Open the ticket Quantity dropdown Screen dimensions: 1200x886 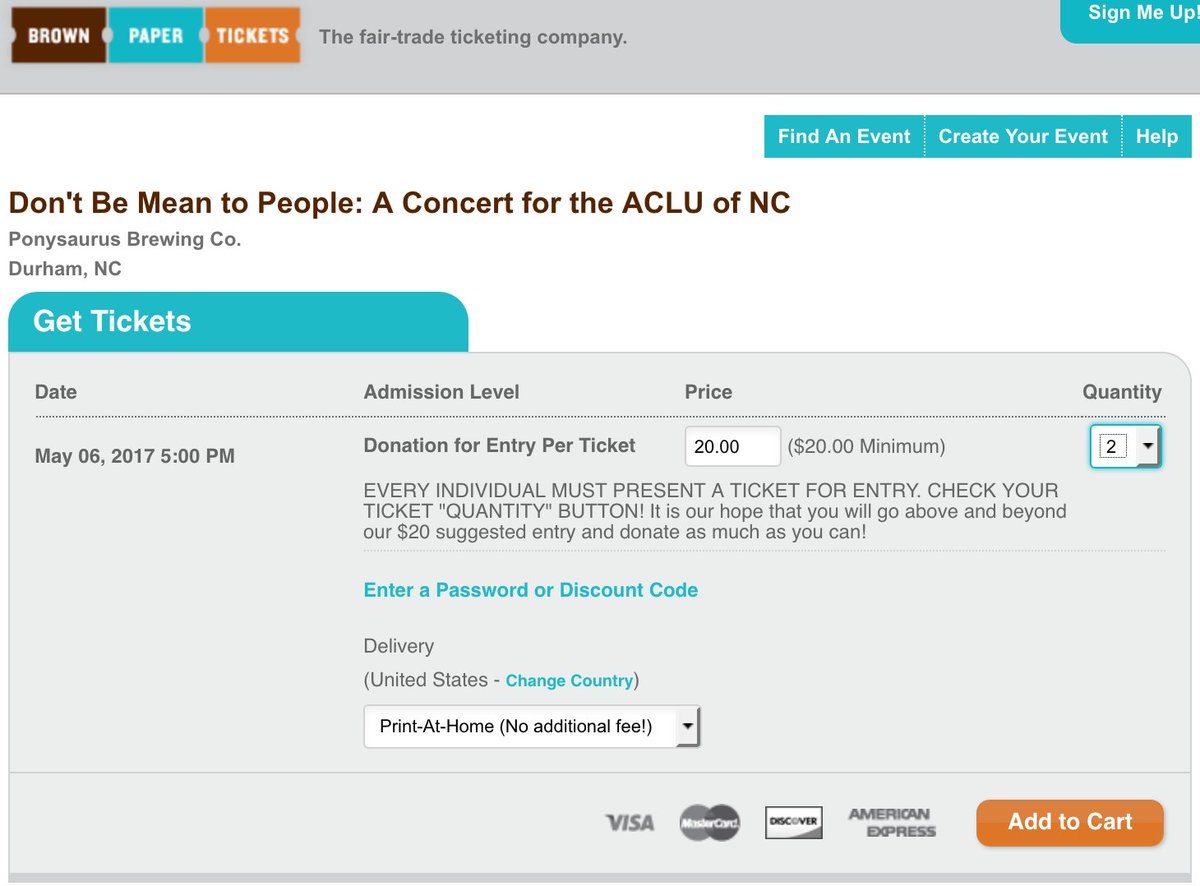click(1126, 447)
